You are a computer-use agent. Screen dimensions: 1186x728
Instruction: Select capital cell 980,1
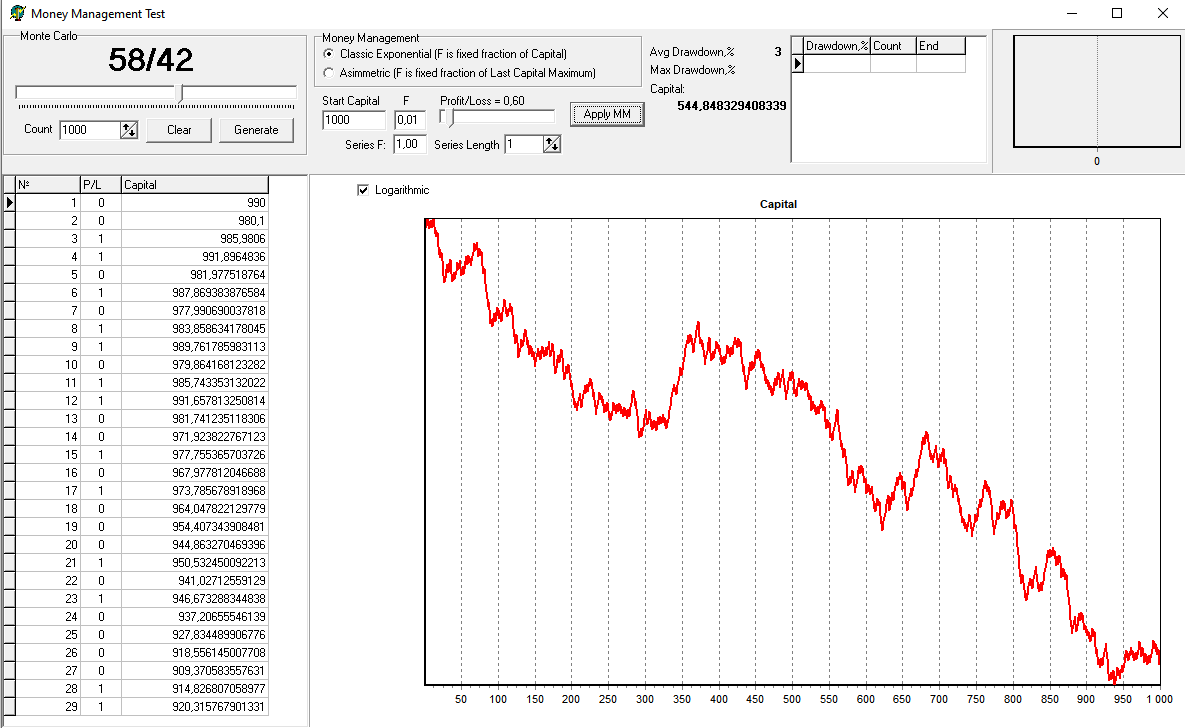(194, 221)
